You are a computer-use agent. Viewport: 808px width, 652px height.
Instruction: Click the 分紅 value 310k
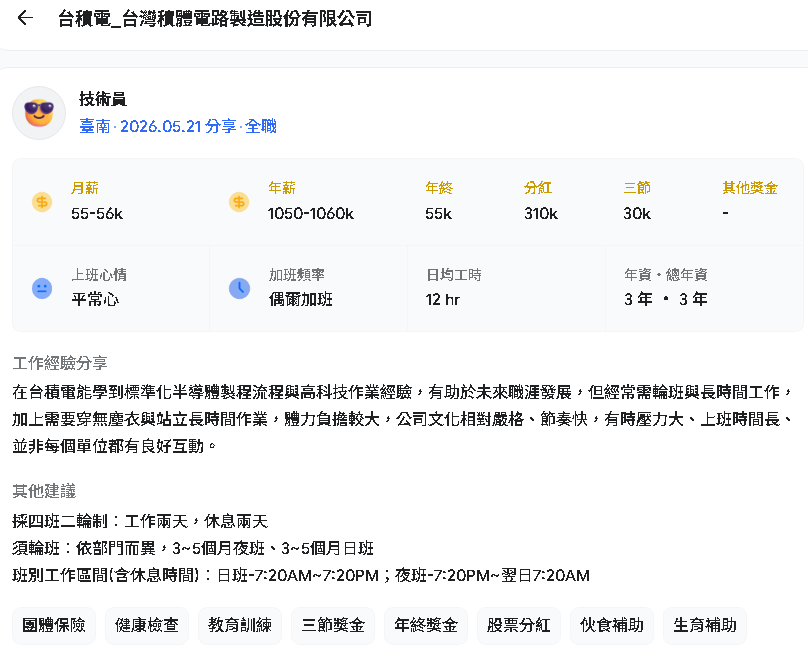pos(541,213)
